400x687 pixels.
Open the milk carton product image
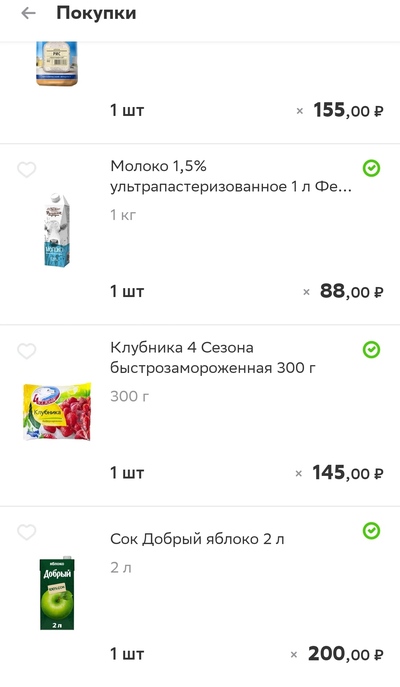57,230
